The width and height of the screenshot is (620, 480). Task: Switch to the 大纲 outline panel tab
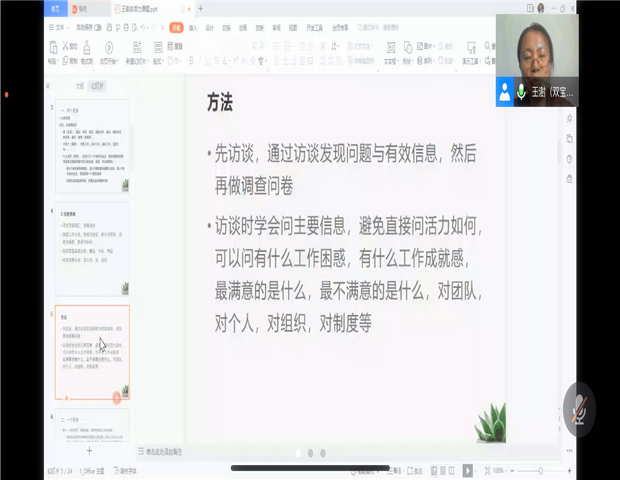tap(79, 87)
